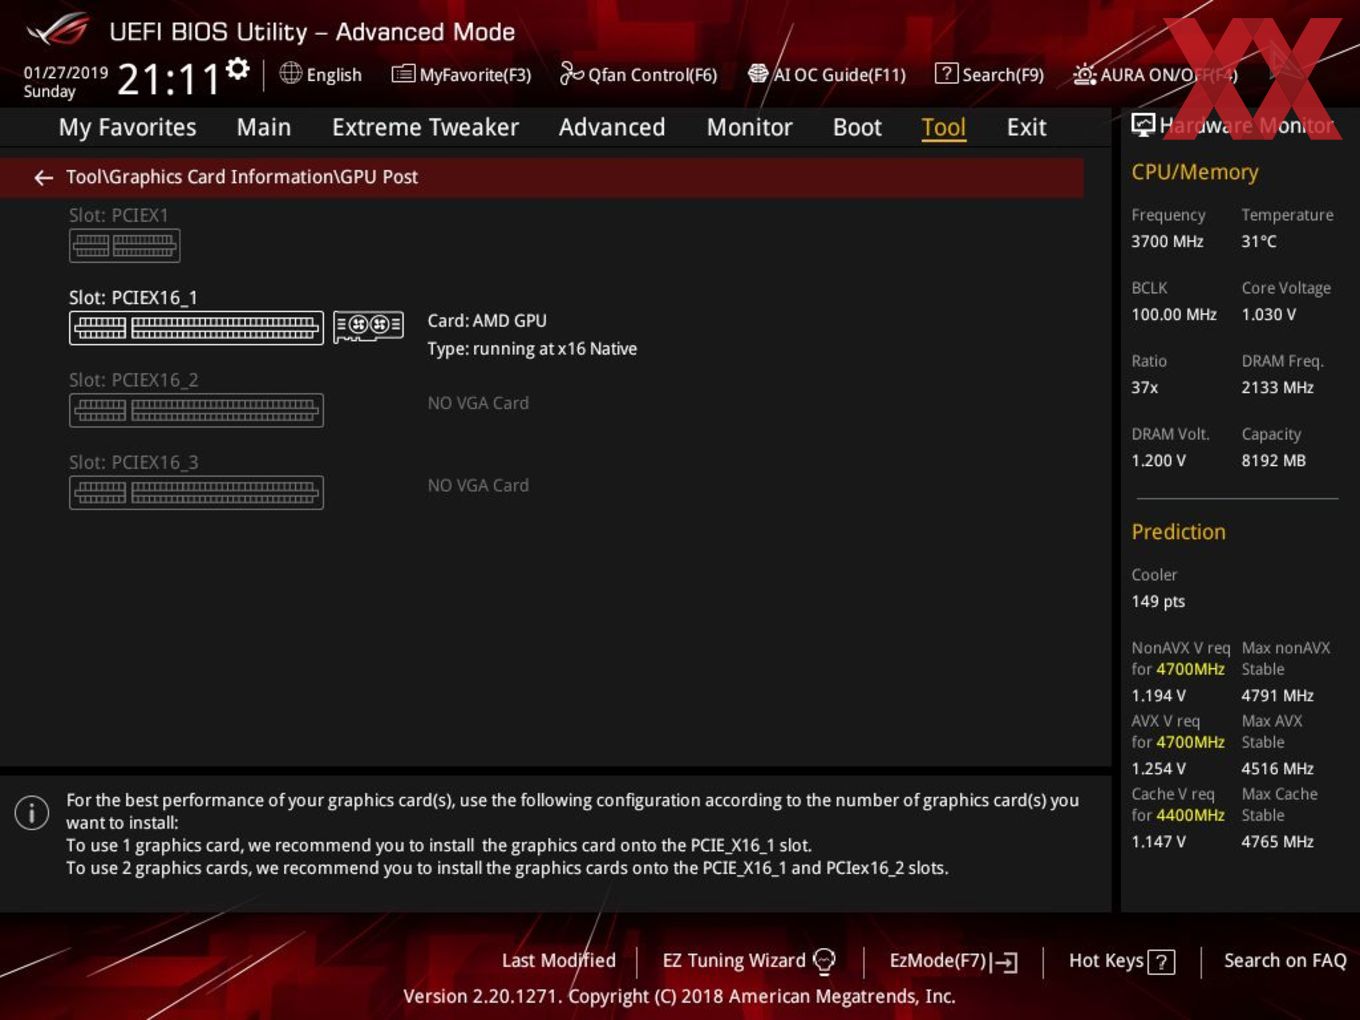
Task: Click the '8192 MB' capacity value
Action: point(1273,460)
